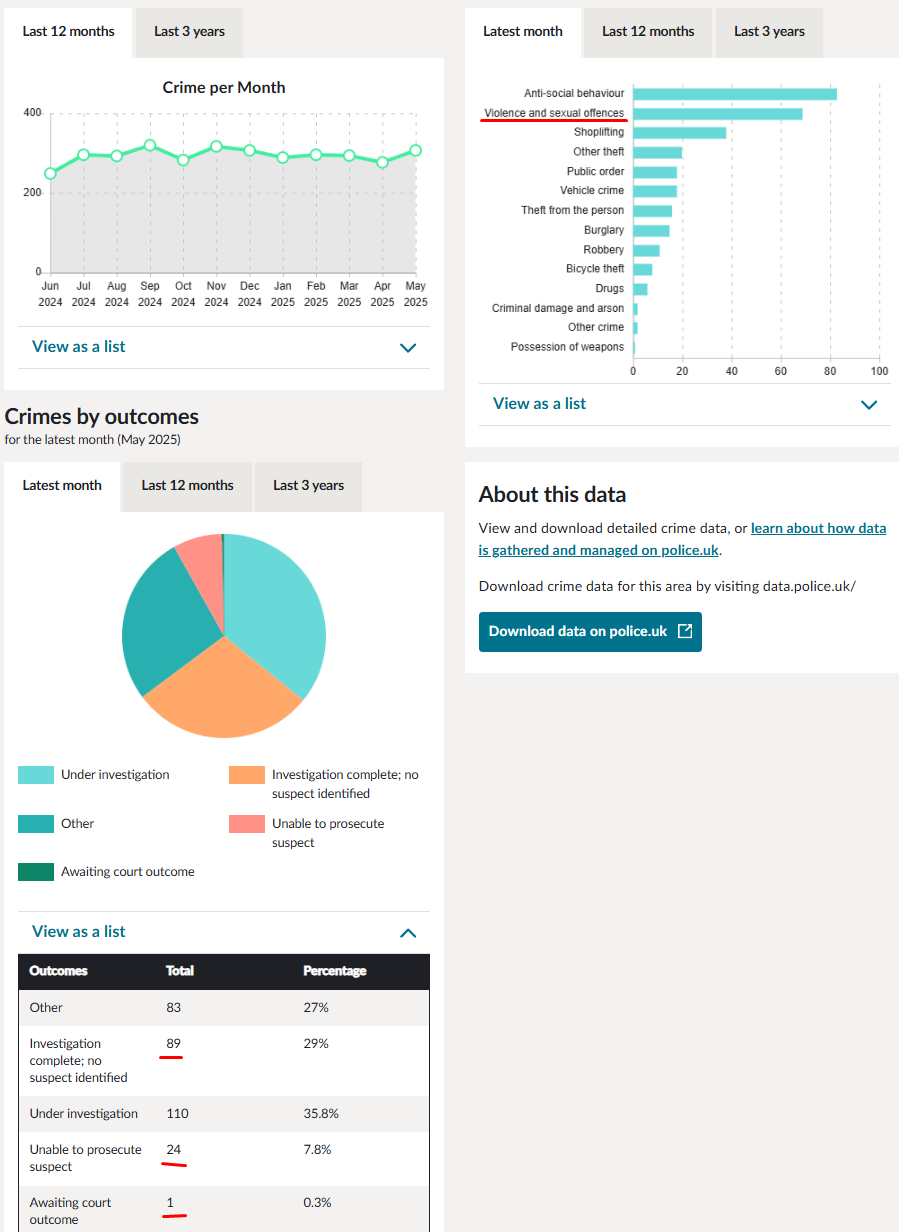Expand the crime types chart 'View as a list' chevron
The width and height of the screenshot is (899, 1232).
(869, 405)
